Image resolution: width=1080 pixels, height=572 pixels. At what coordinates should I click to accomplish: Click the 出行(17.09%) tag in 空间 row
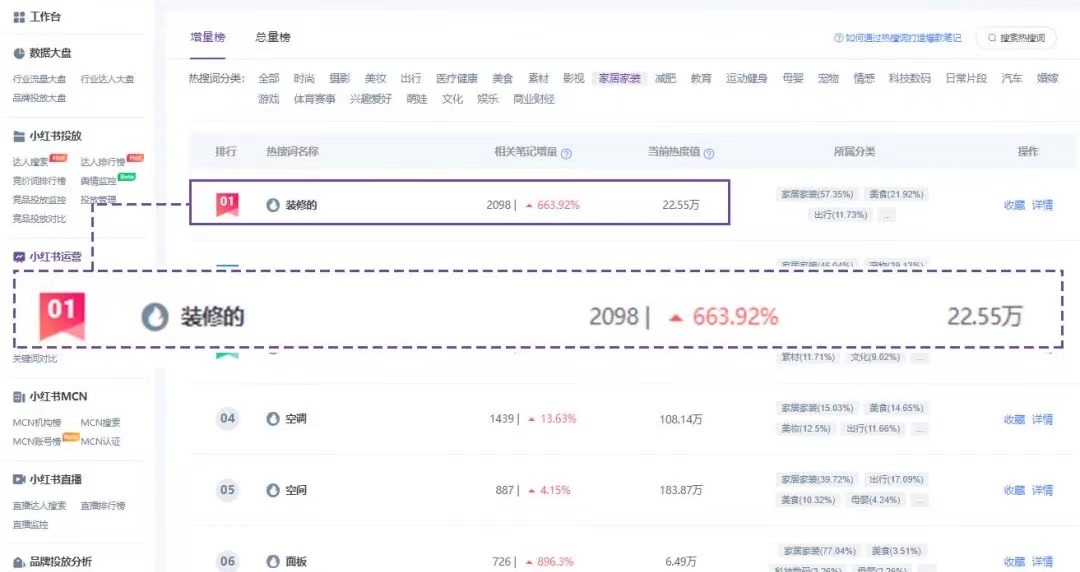click(896, 480)
